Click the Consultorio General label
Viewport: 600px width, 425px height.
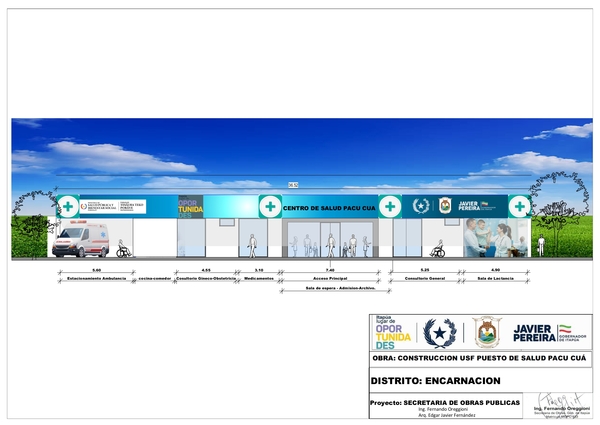[x=425, y=278]
